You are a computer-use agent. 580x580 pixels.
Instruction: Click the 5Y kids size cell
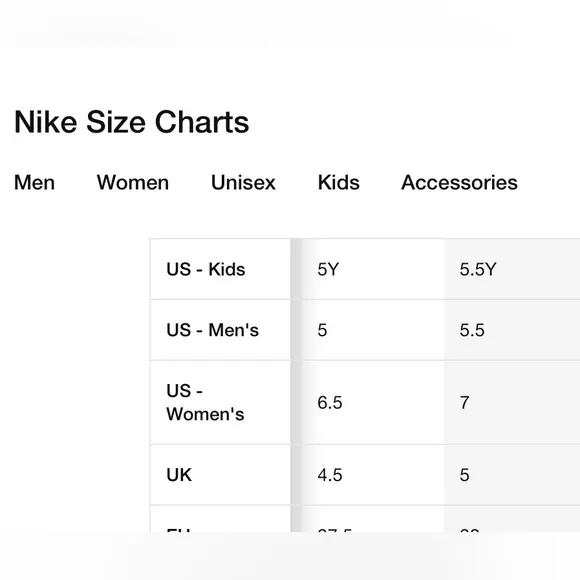click(373, 269)
